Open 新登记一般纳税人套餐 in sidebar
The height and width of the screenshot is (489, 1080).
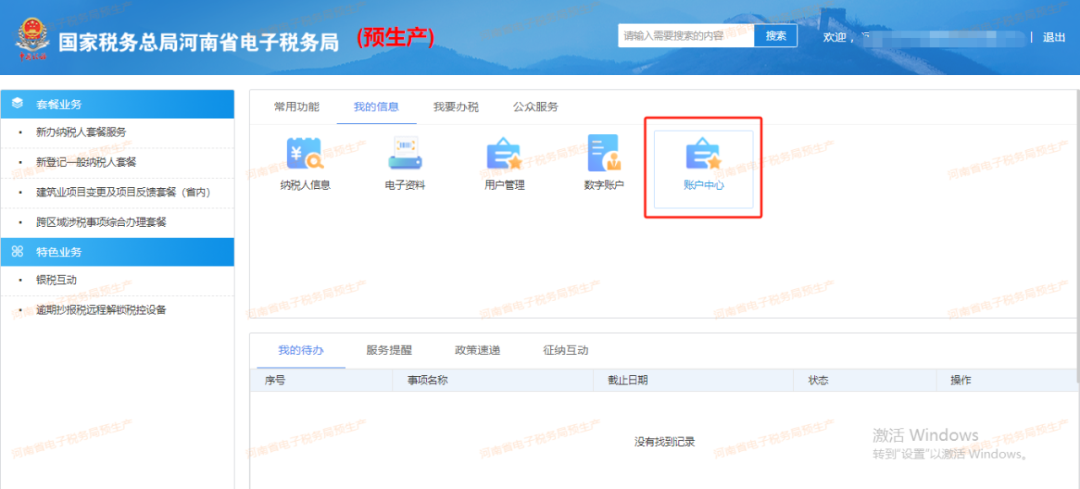(x=86, y=162)
